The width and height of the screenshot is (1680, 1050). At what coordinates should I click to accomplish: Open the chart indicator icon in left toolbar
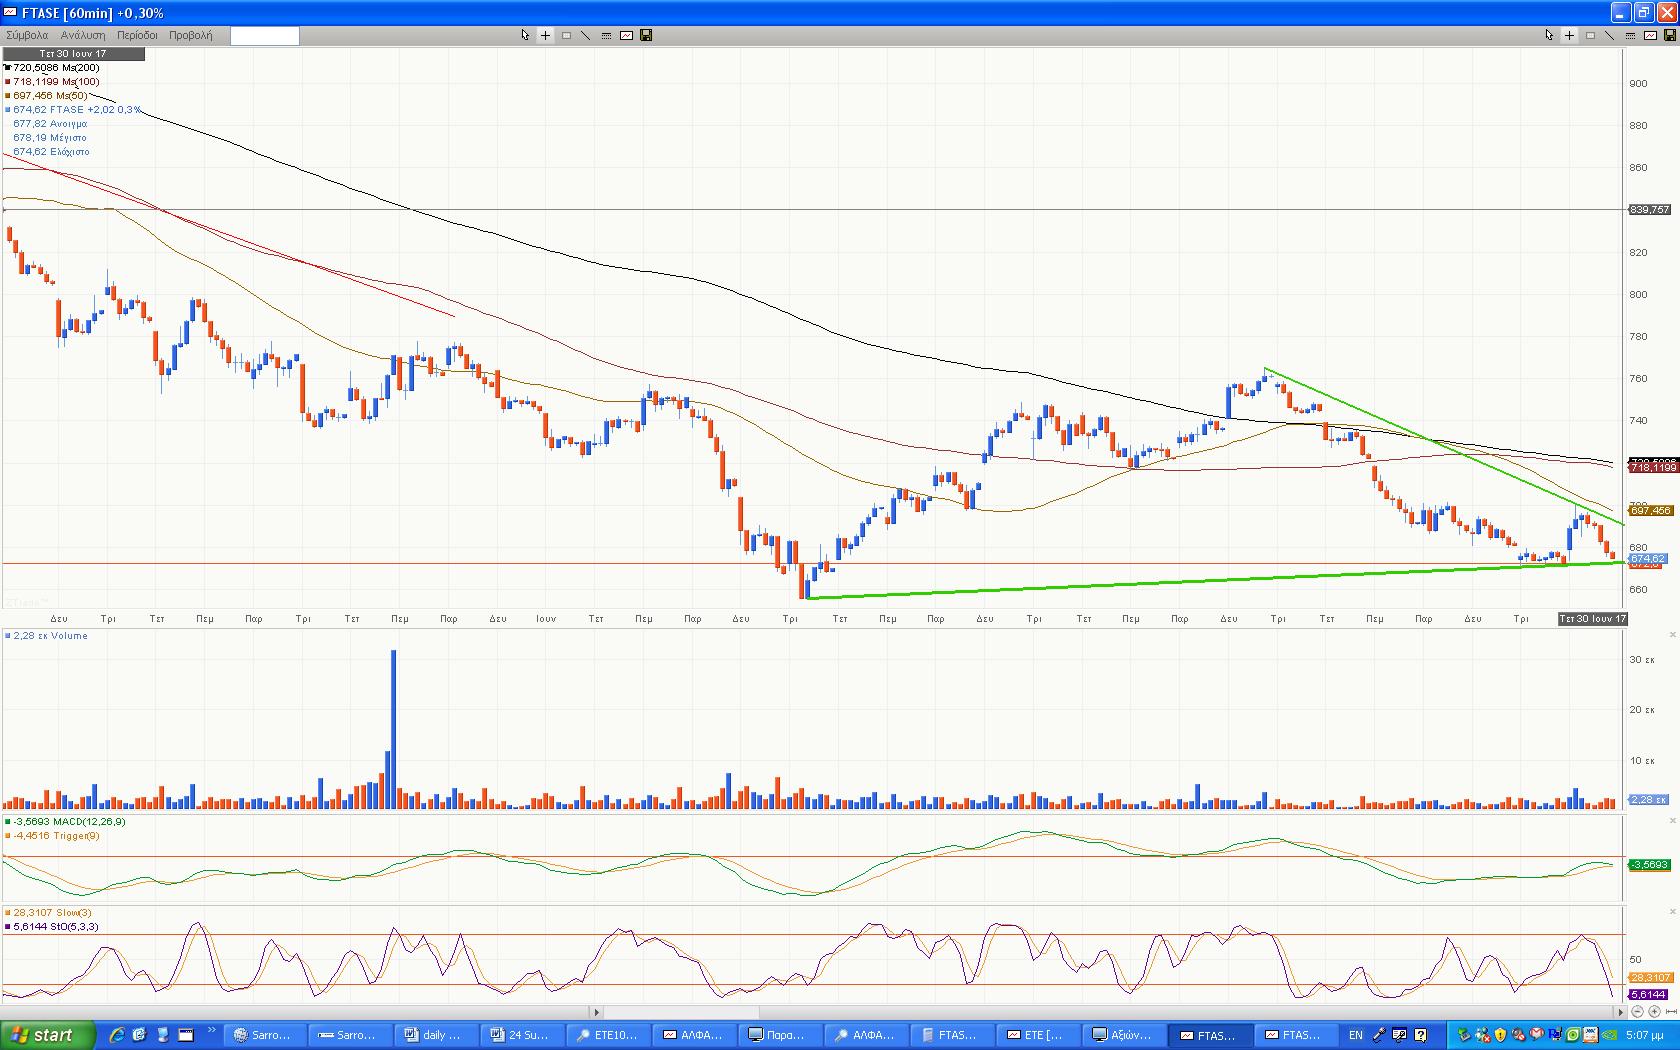pyautogui.click(x=626, y=35)
